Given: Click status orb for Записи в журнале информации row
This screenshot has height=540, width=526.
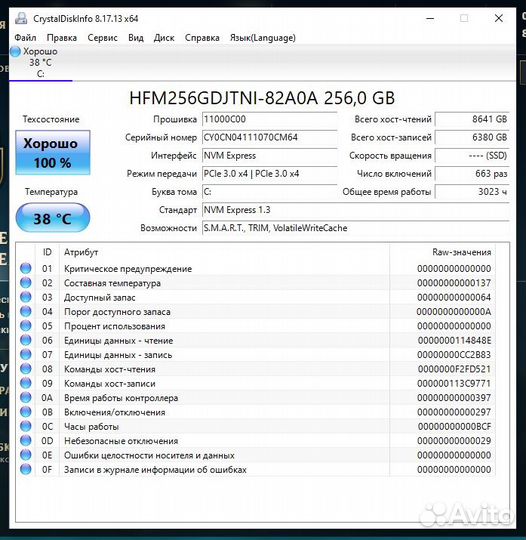Looking at the screenshot, I should click(x=25, y=469).
